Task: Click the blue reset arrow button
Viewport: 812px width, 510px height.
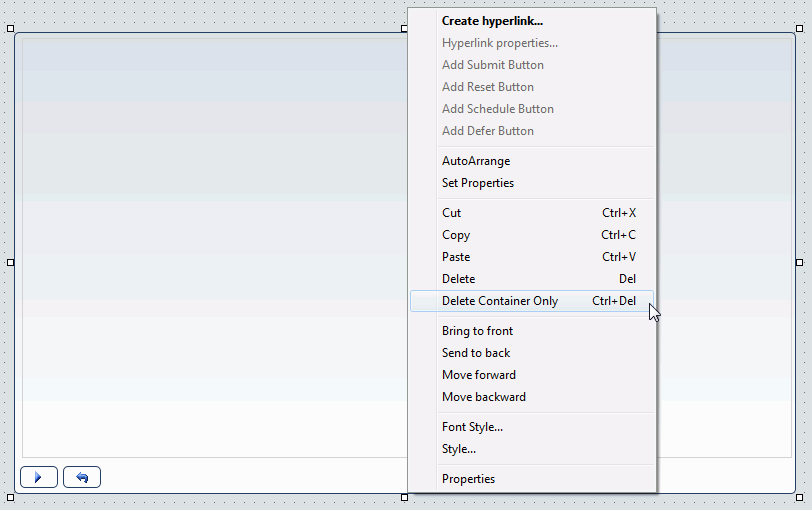Action: 82,477
